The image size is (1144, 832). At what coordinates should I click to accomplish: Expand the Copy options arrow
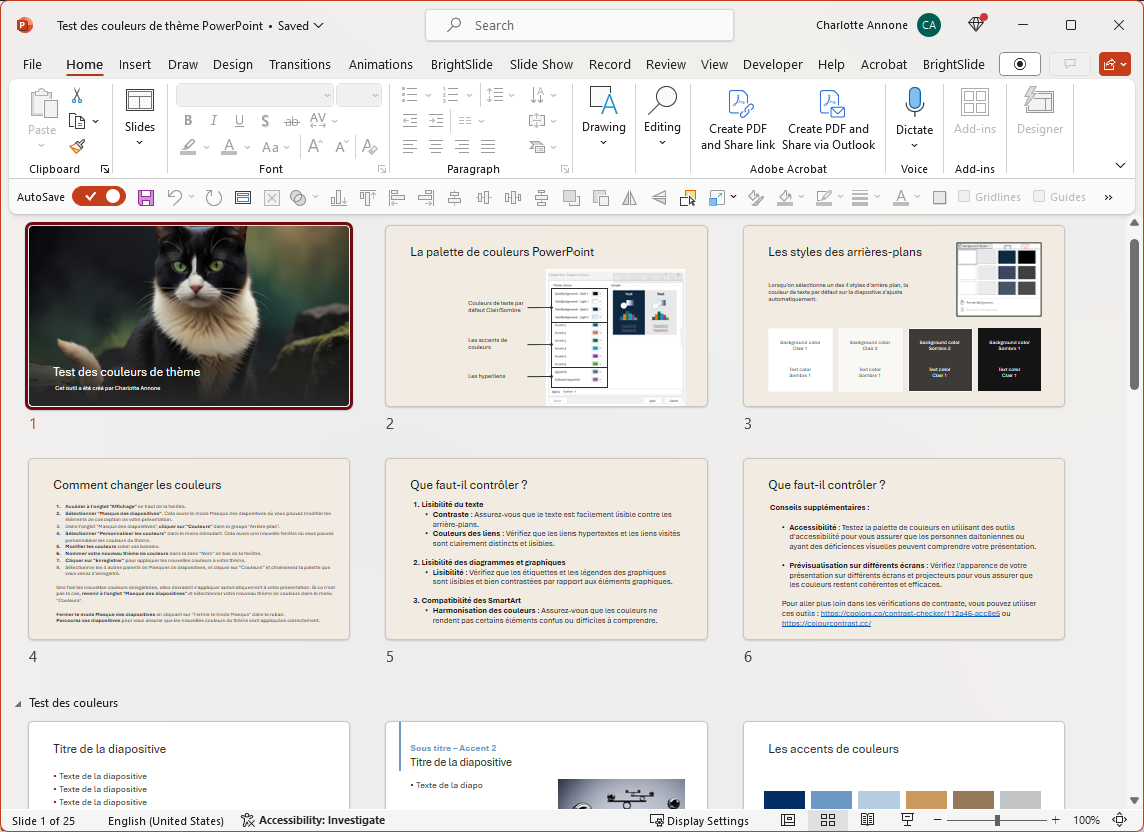[x=96, y=121]
